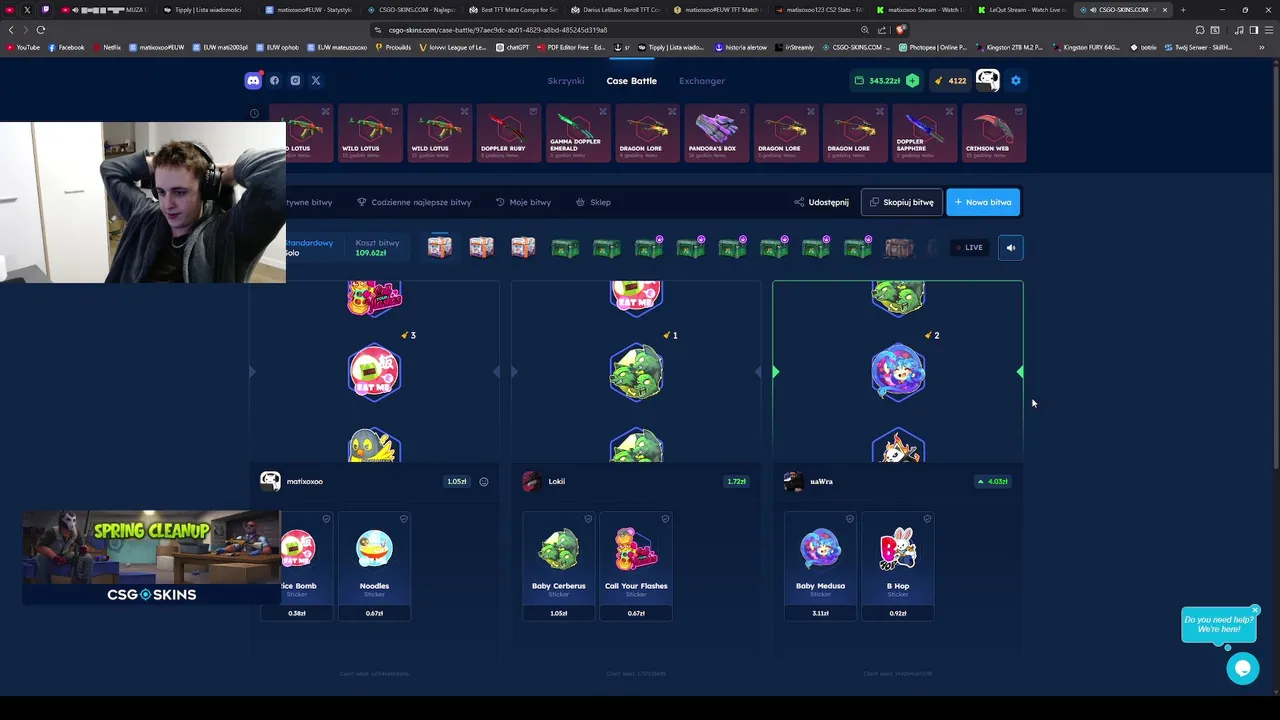Reload the page with the refresh icon
Viewport: 1280px width, 720px height.
[x=41, y=30]
